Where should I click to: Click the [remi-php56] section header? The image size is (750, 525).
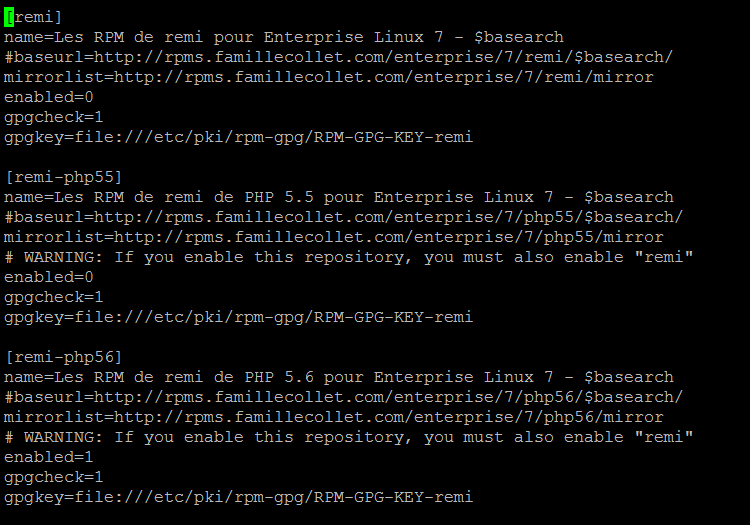[63, 357]
